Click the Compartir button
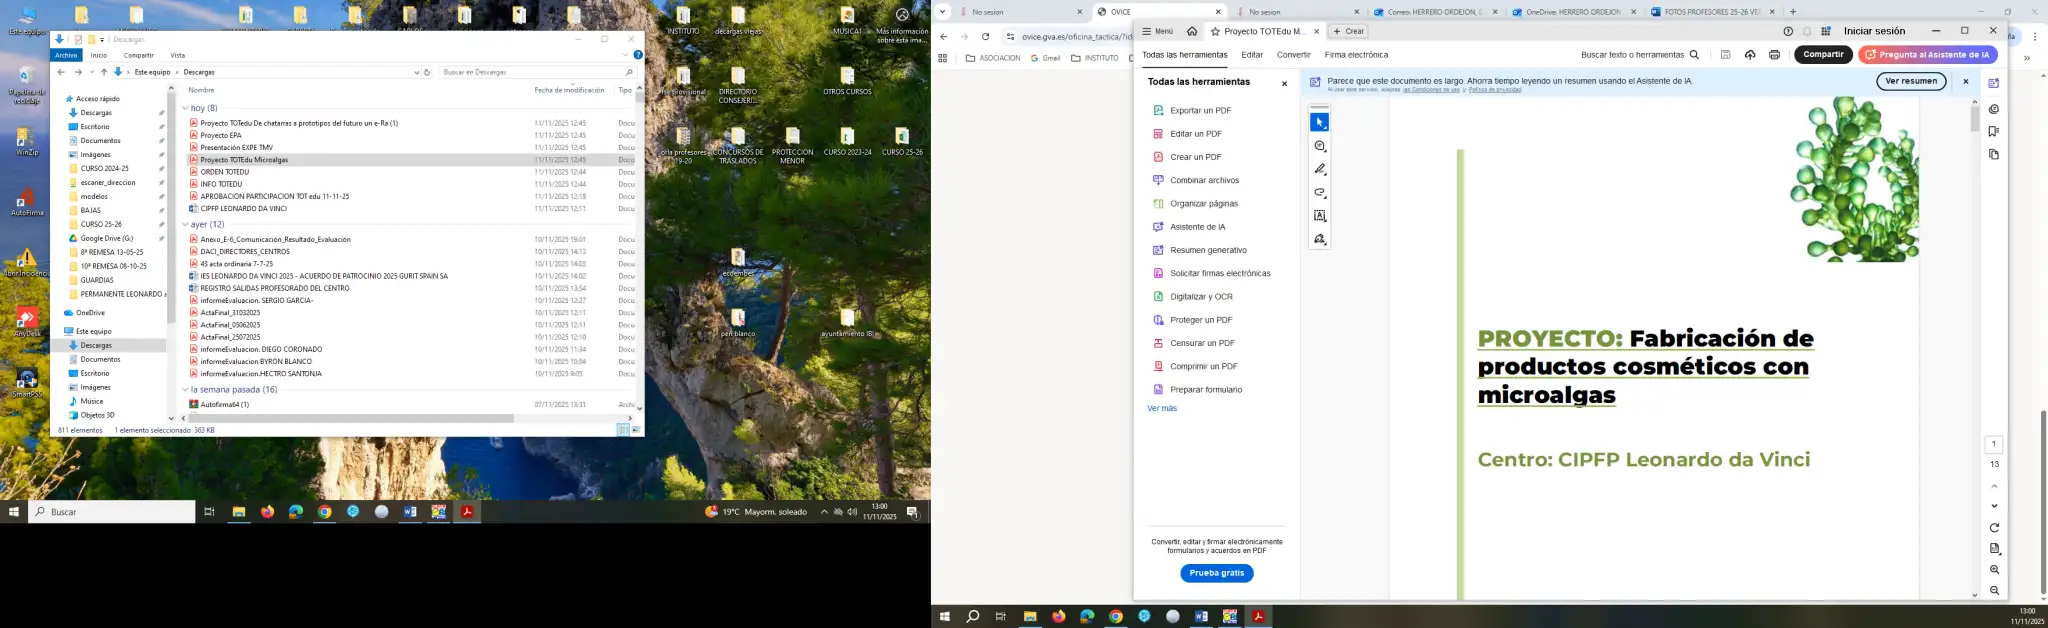The image size is (2048, 628). (1822, 55)
